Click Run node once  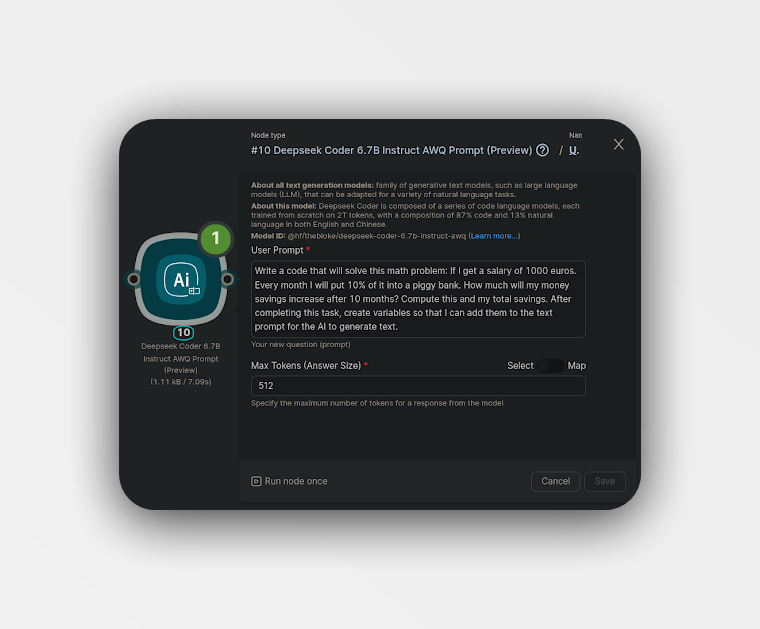[x=289, y=481]
